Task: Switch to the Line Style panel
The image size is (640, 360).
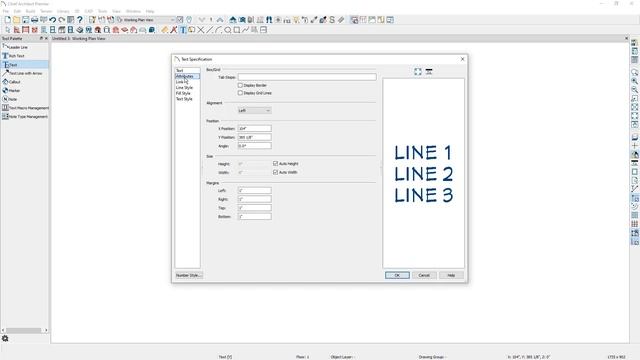Action: 184,88
